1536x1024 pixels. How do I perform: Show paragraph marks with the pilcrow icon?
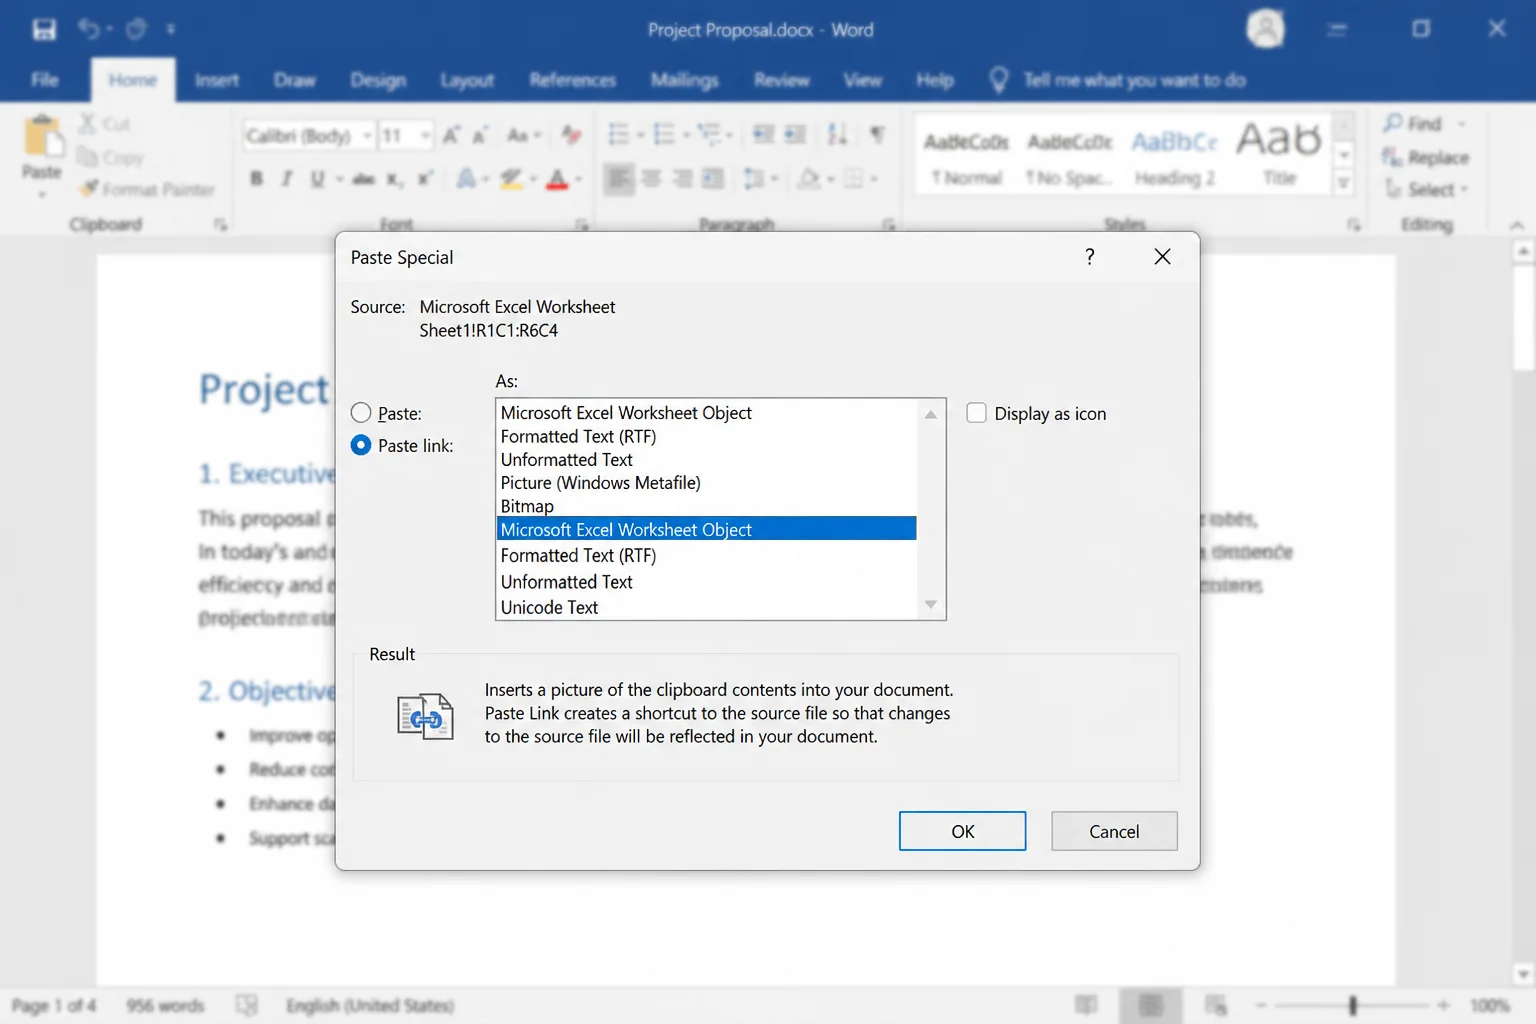877,134
